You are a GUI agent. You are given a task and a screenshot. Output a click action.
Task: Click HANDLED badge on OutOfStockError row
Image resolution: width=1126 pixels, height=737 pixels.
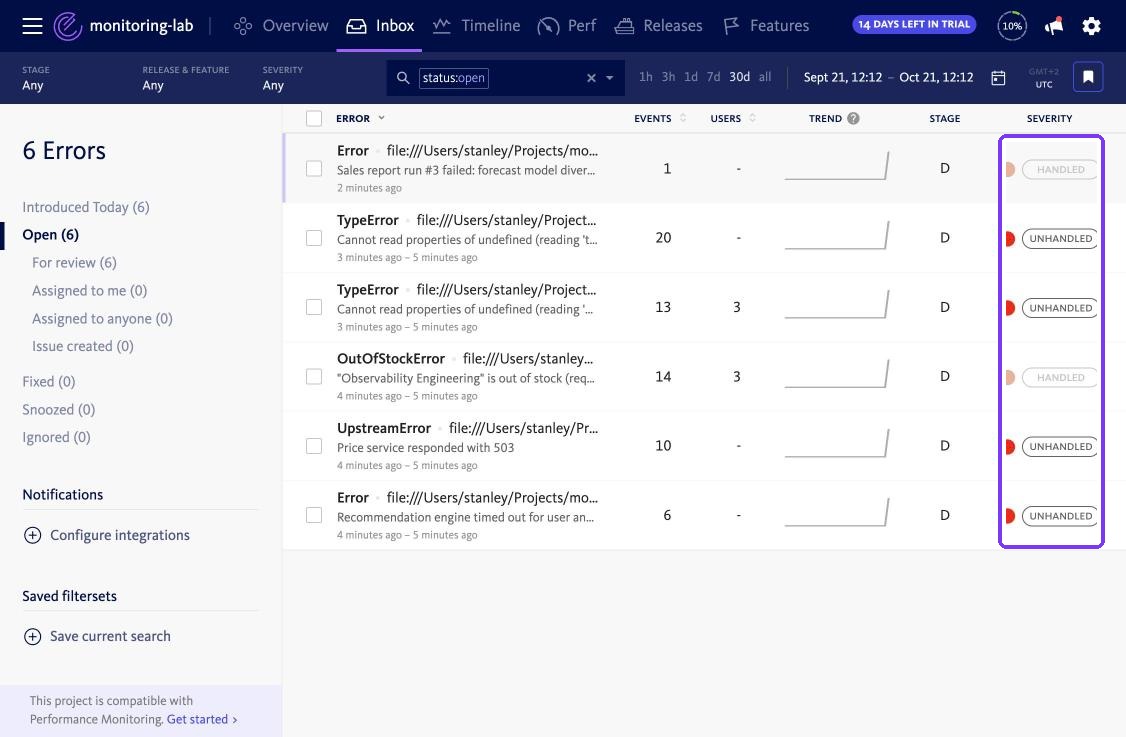point(1059,377)
